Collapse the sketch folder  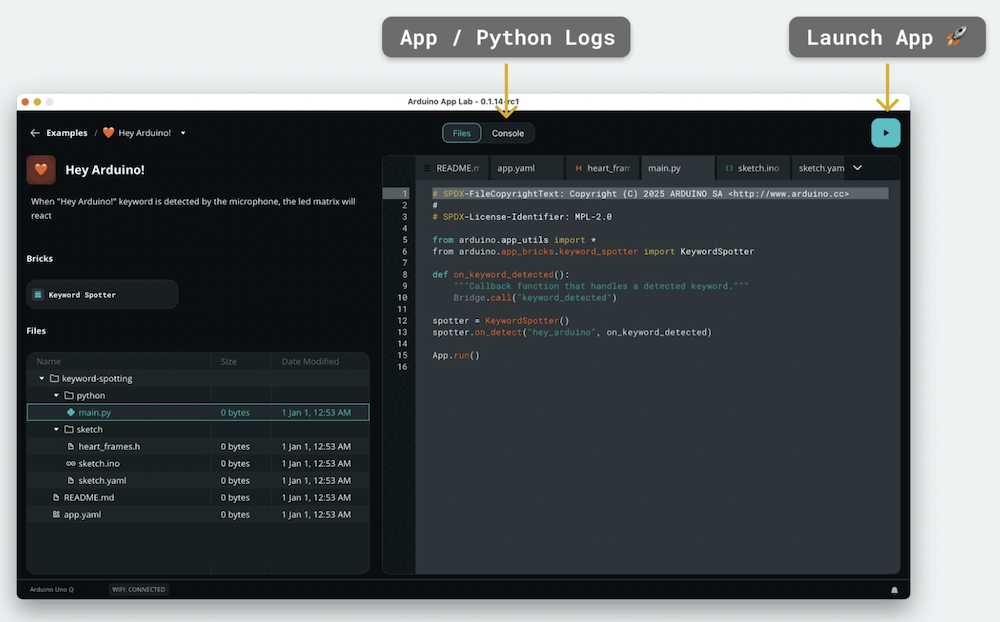click(x=57, y=430)
